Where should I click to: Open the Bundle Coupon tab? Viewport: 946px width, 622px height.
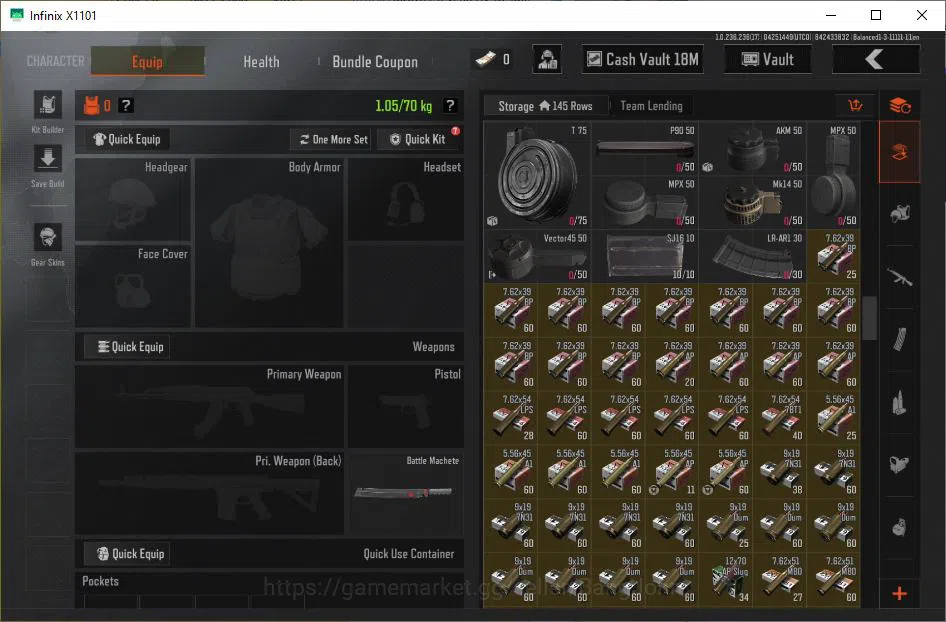click(x=375, y=62)
